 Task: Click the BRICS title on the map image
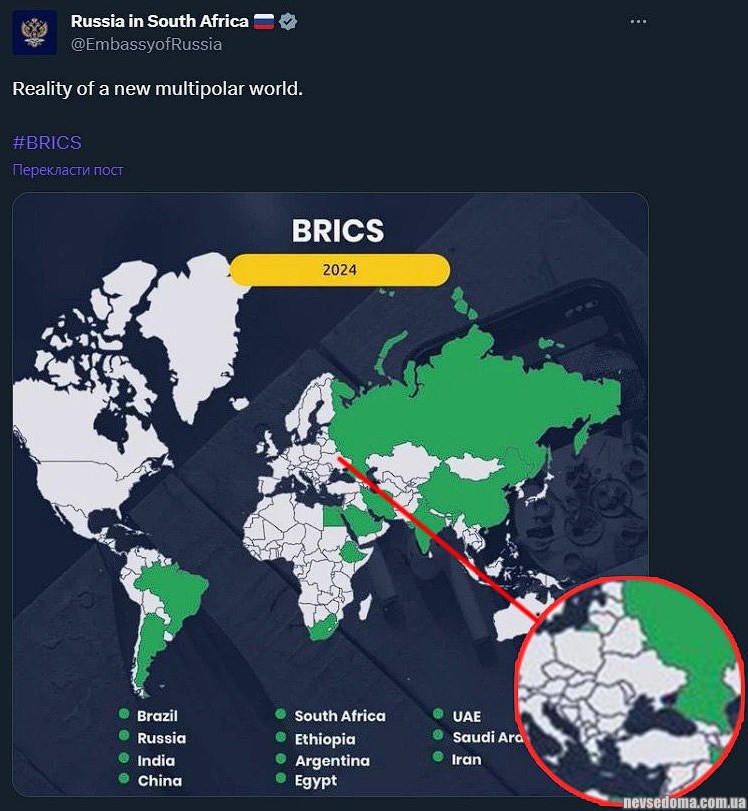338,231
